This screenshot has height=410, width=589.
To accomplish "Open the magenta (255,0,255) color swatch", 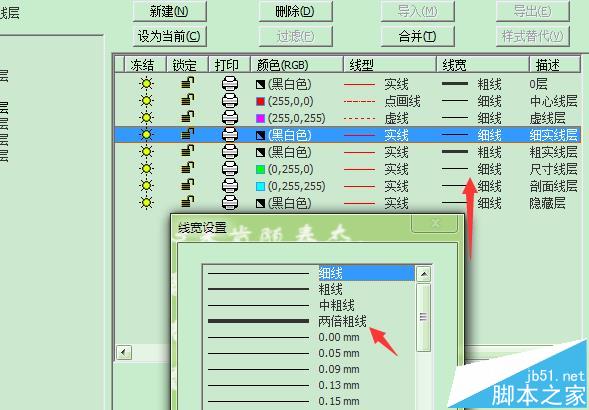I will pos(260,118).
